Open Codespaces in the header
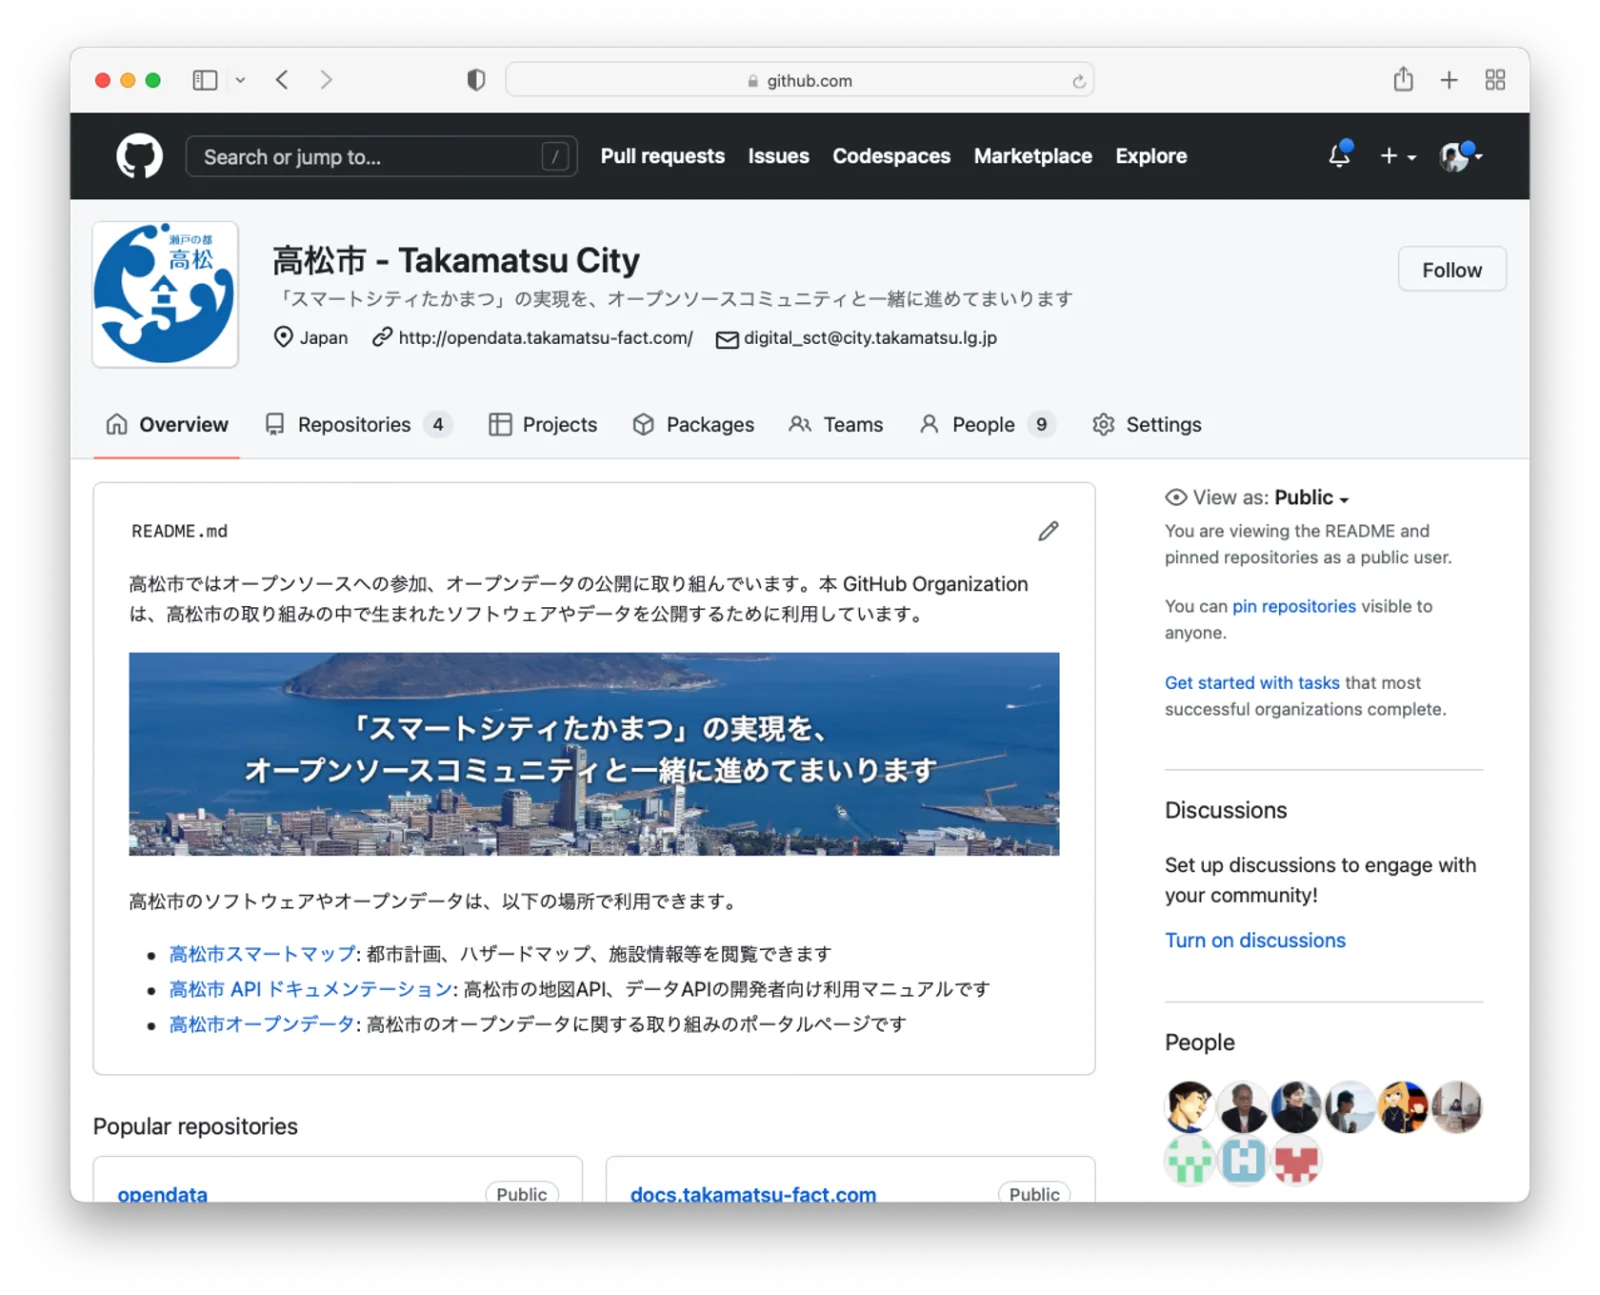The image size is (1600, 1295). tap(891, 156)
